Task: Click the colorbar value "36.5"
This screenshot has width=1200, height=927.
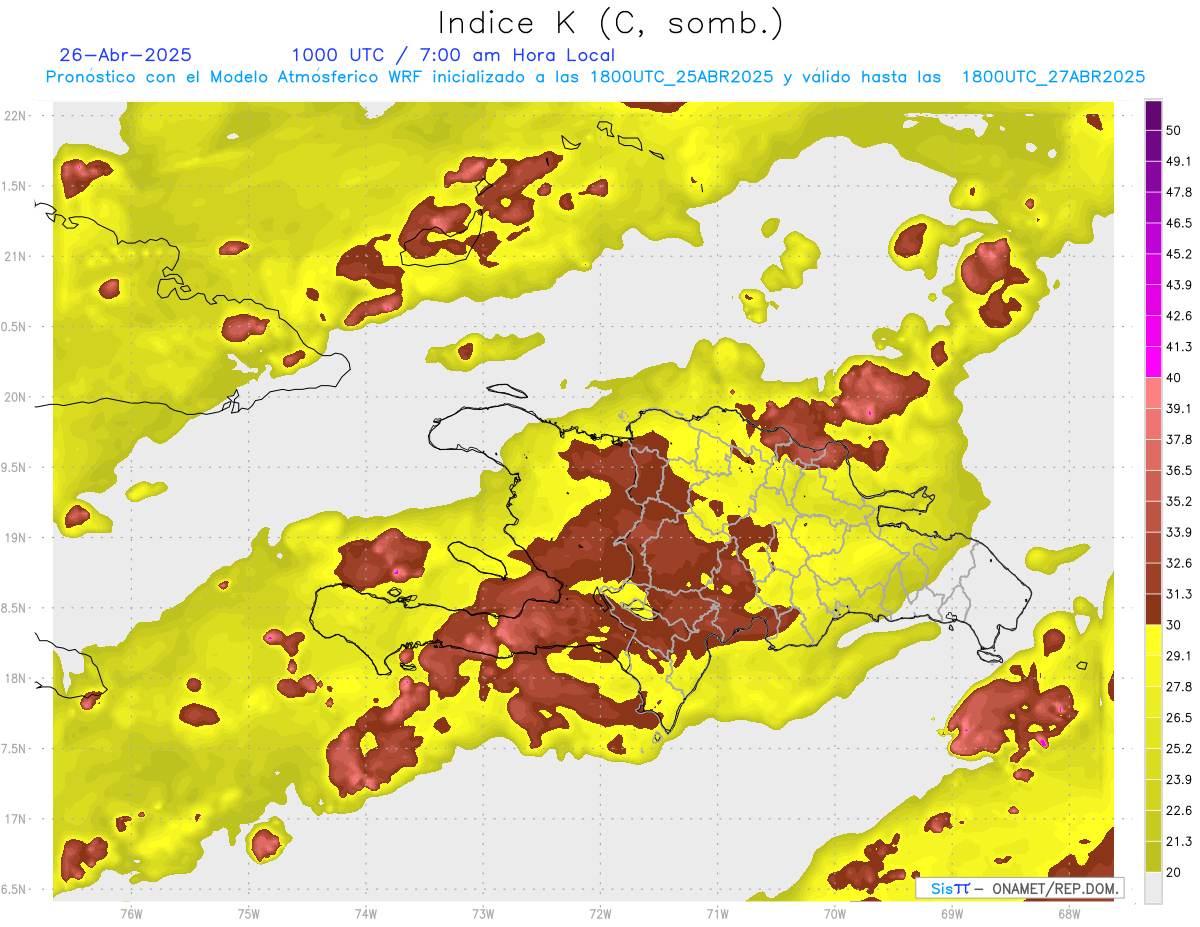Action: 1179,470
